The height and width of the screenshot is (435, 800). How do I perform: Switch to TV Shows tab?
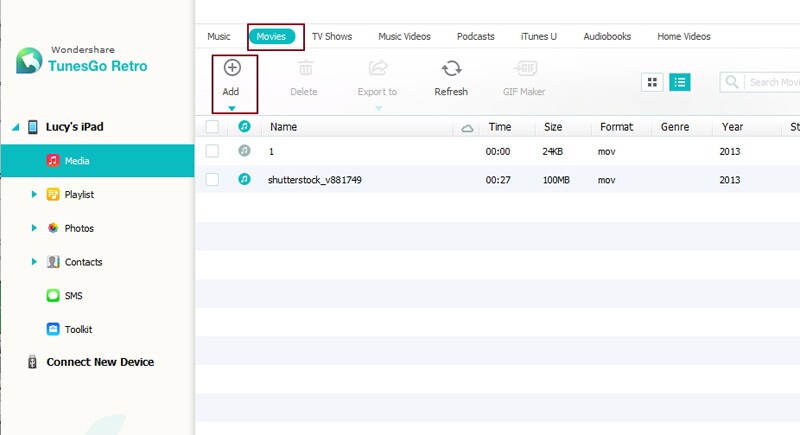tap(332, 37)
